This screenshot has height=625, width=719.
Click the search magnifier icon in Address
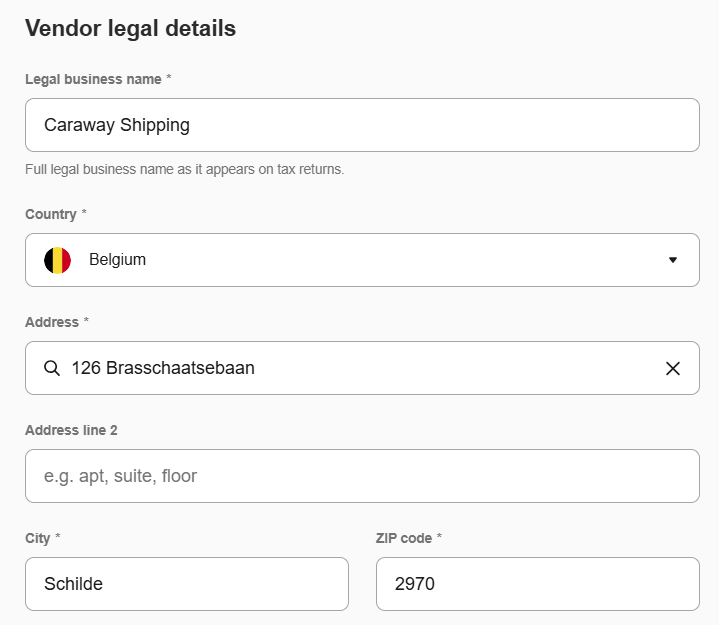[52, 368]
